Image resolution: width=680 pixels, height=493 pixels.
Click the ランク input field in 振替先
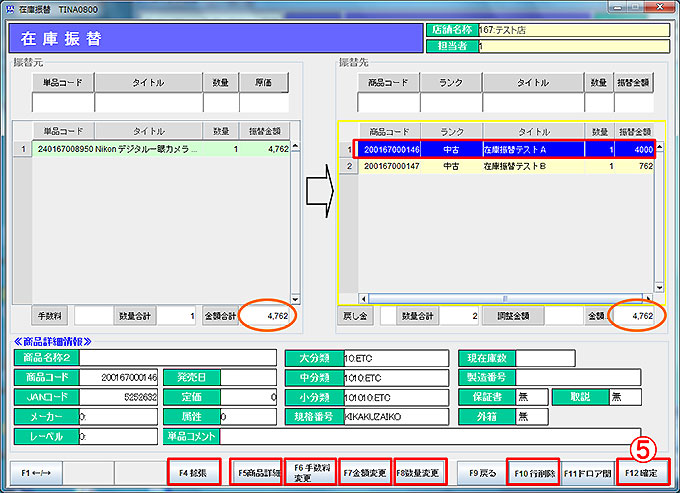point(451,102)
